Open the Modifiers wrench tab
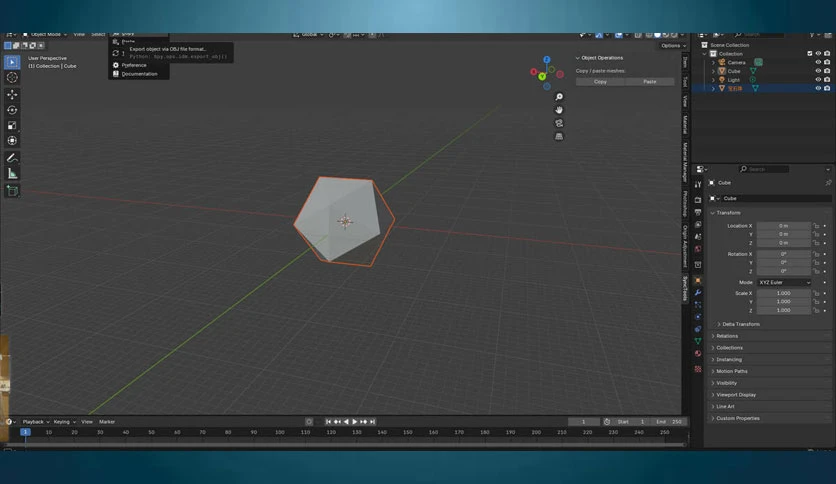 [x=698, y=293]
